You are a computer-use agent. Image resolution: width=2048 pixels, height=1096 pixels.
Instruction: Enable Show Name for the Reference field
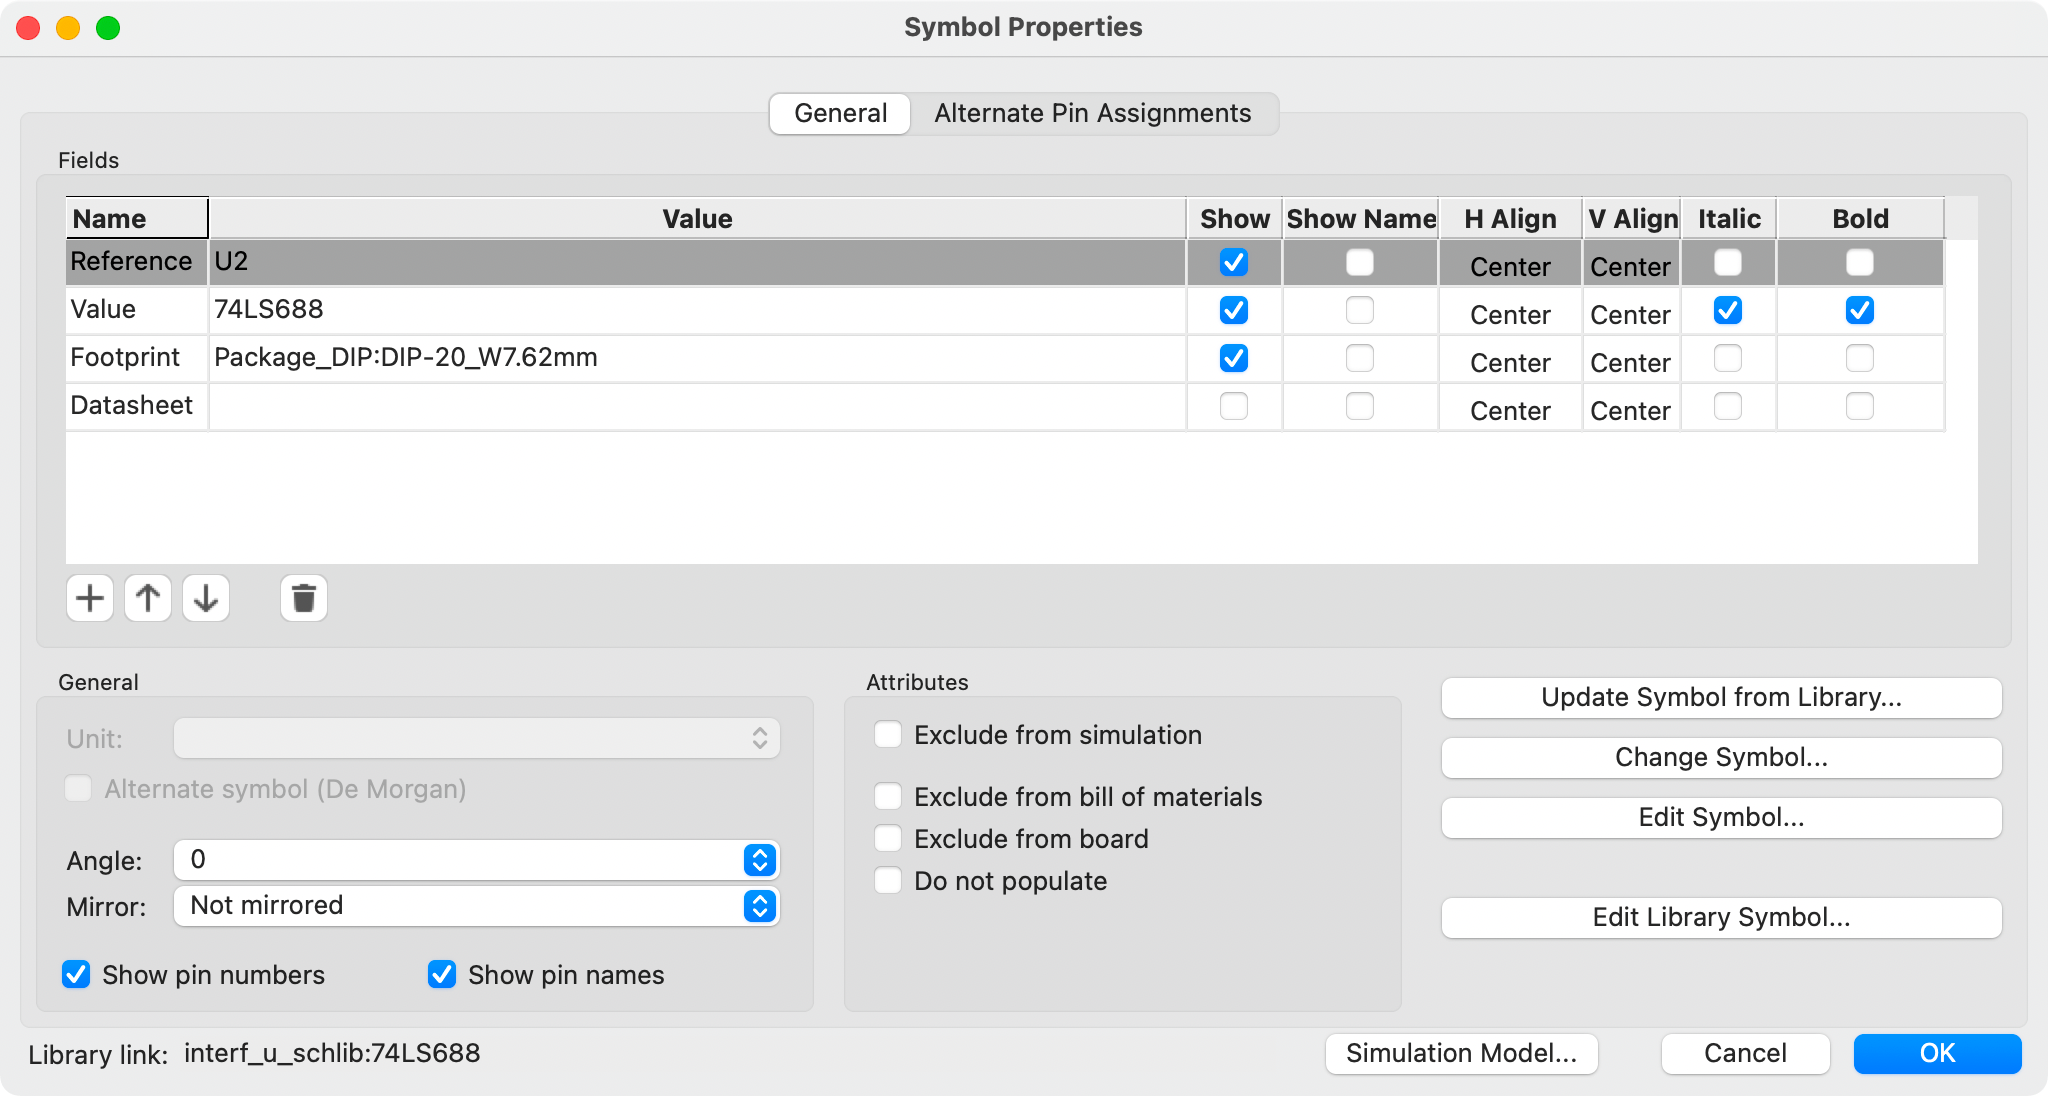(x=1360, y=263)
